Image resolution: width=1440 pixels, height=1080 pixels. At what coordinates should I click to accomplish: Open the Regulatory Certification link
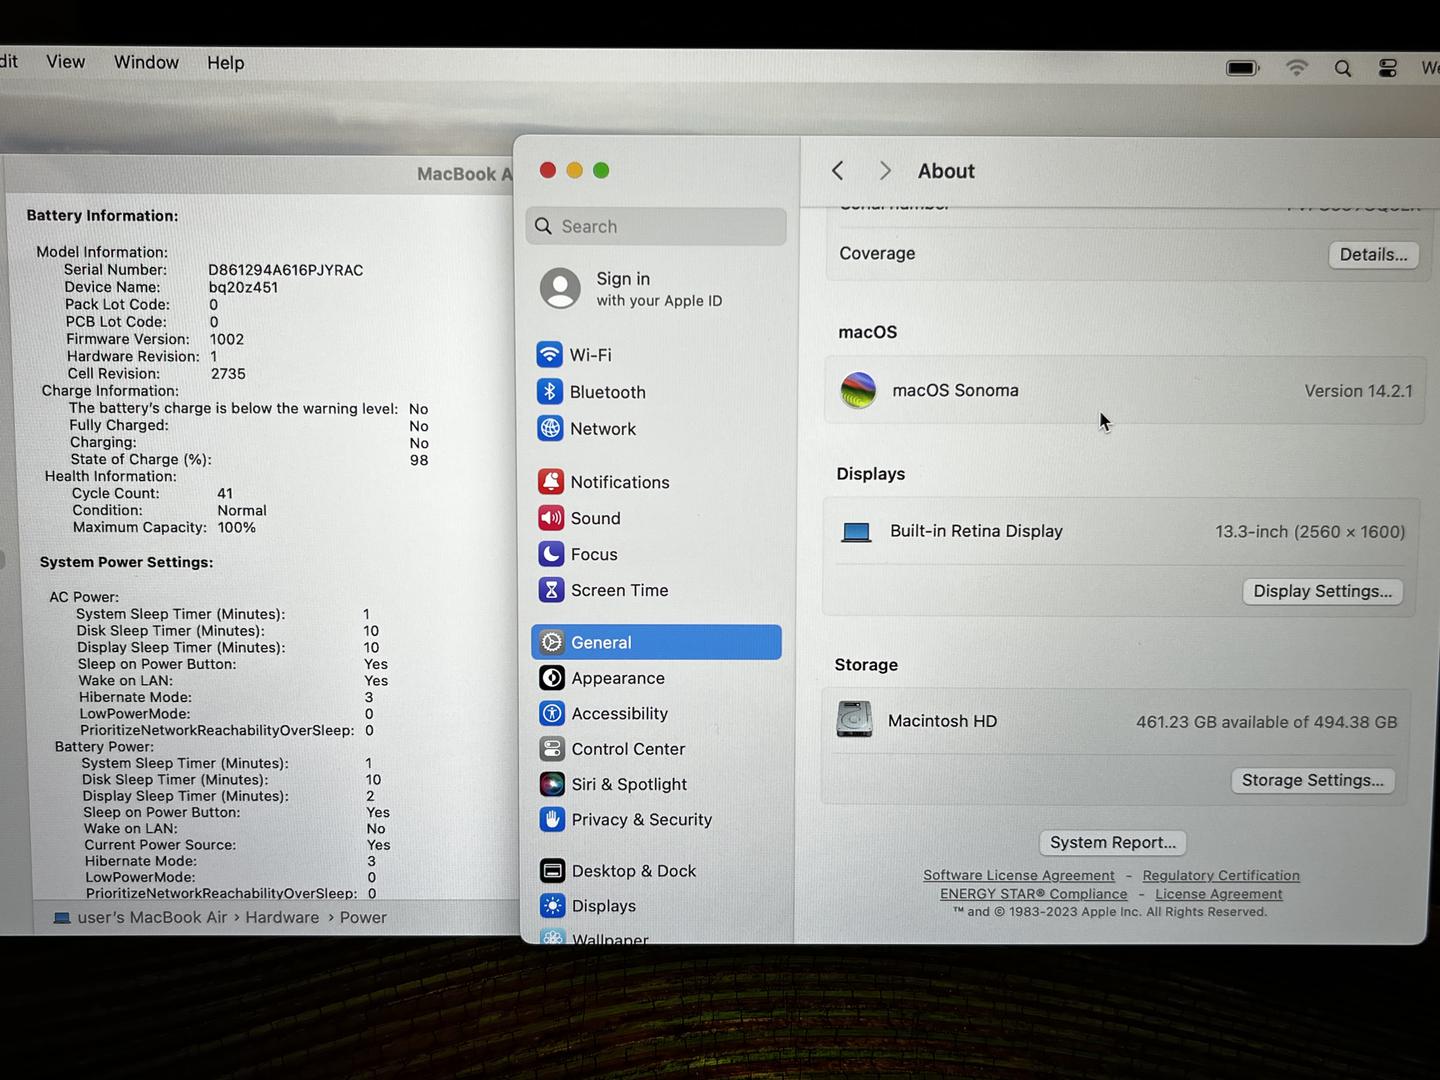click(x=1221, y=875)
